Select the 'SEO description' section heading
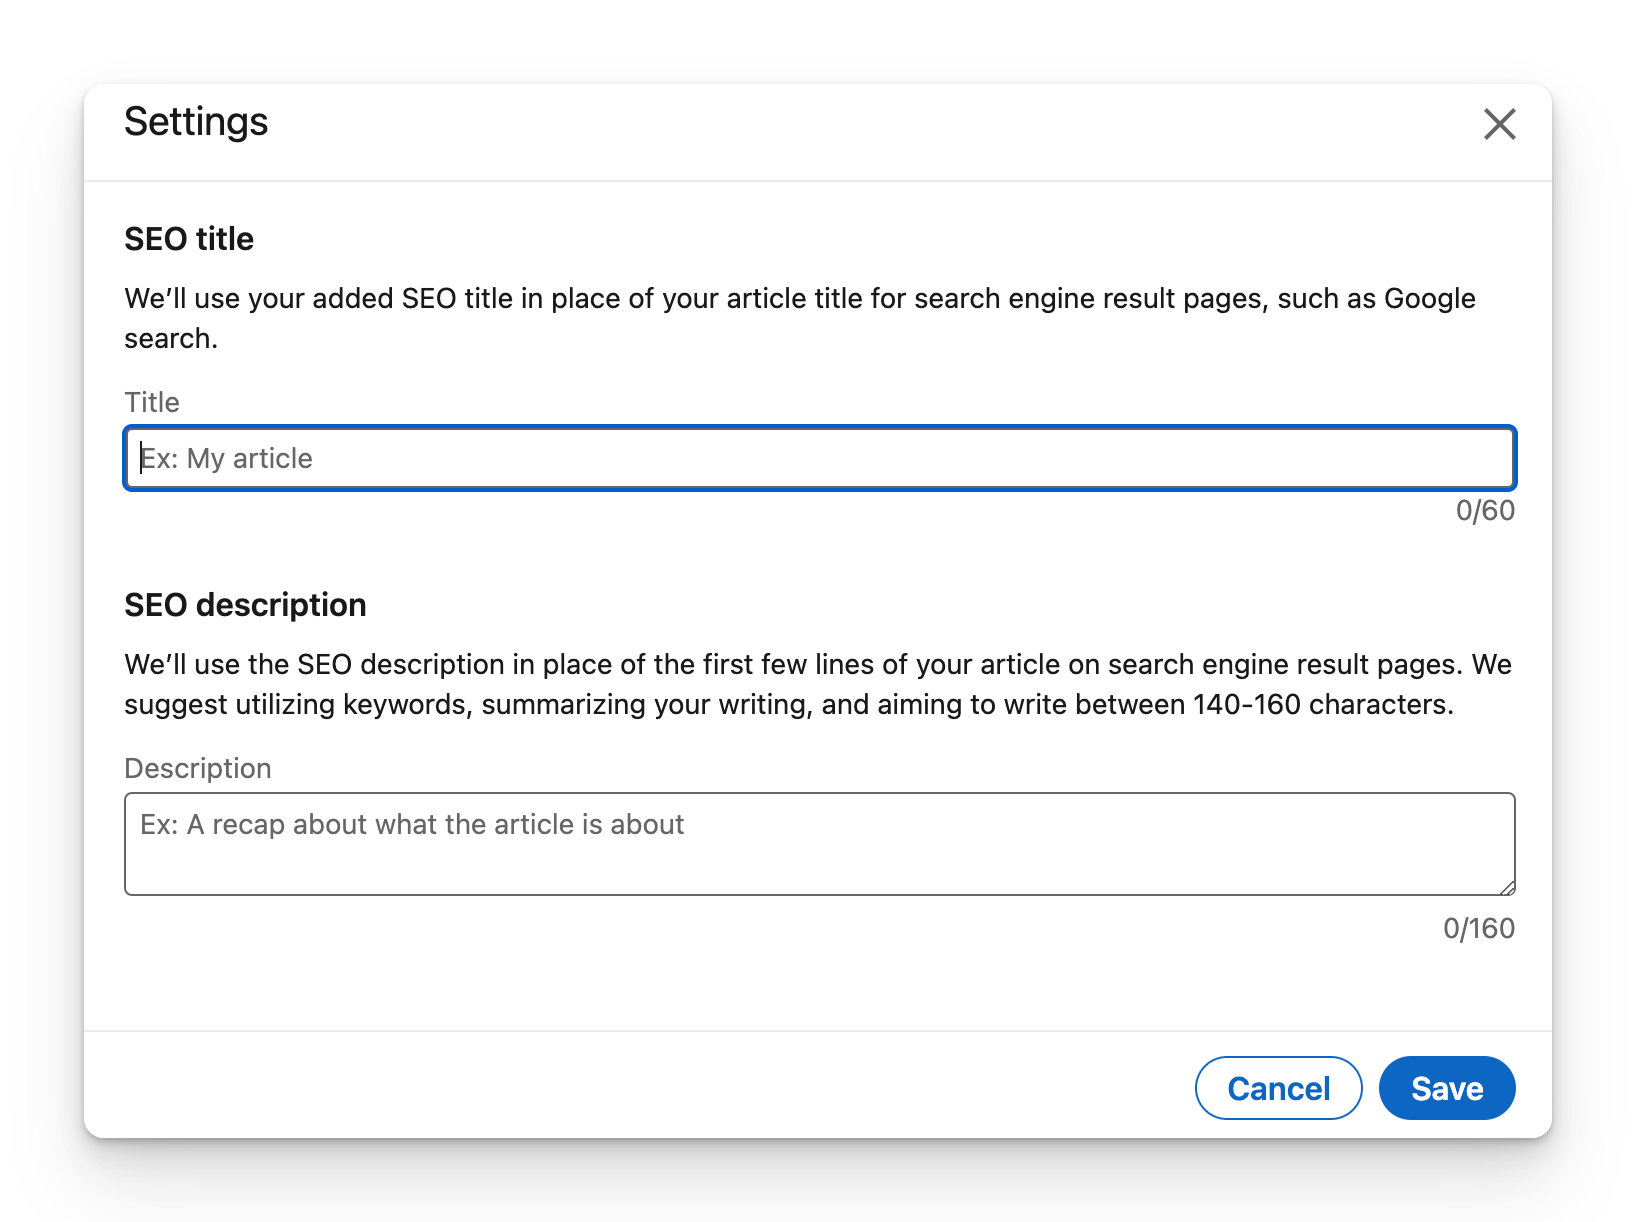The width and height of the screenshot is (1636, 1222). point(245,605)
